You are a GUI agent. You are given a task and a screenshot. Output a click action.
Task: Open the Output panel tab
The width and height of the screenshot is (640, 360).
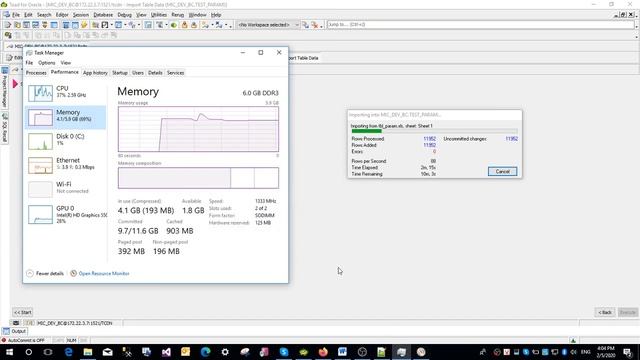pyautogui.click(x=15, y=331)
